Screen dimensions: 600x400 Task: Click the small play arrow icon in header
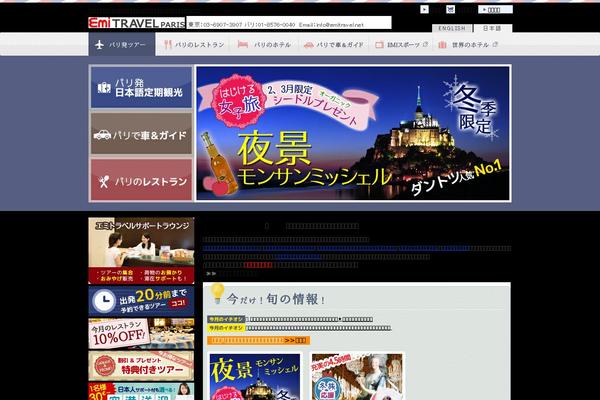pos(424,10)
